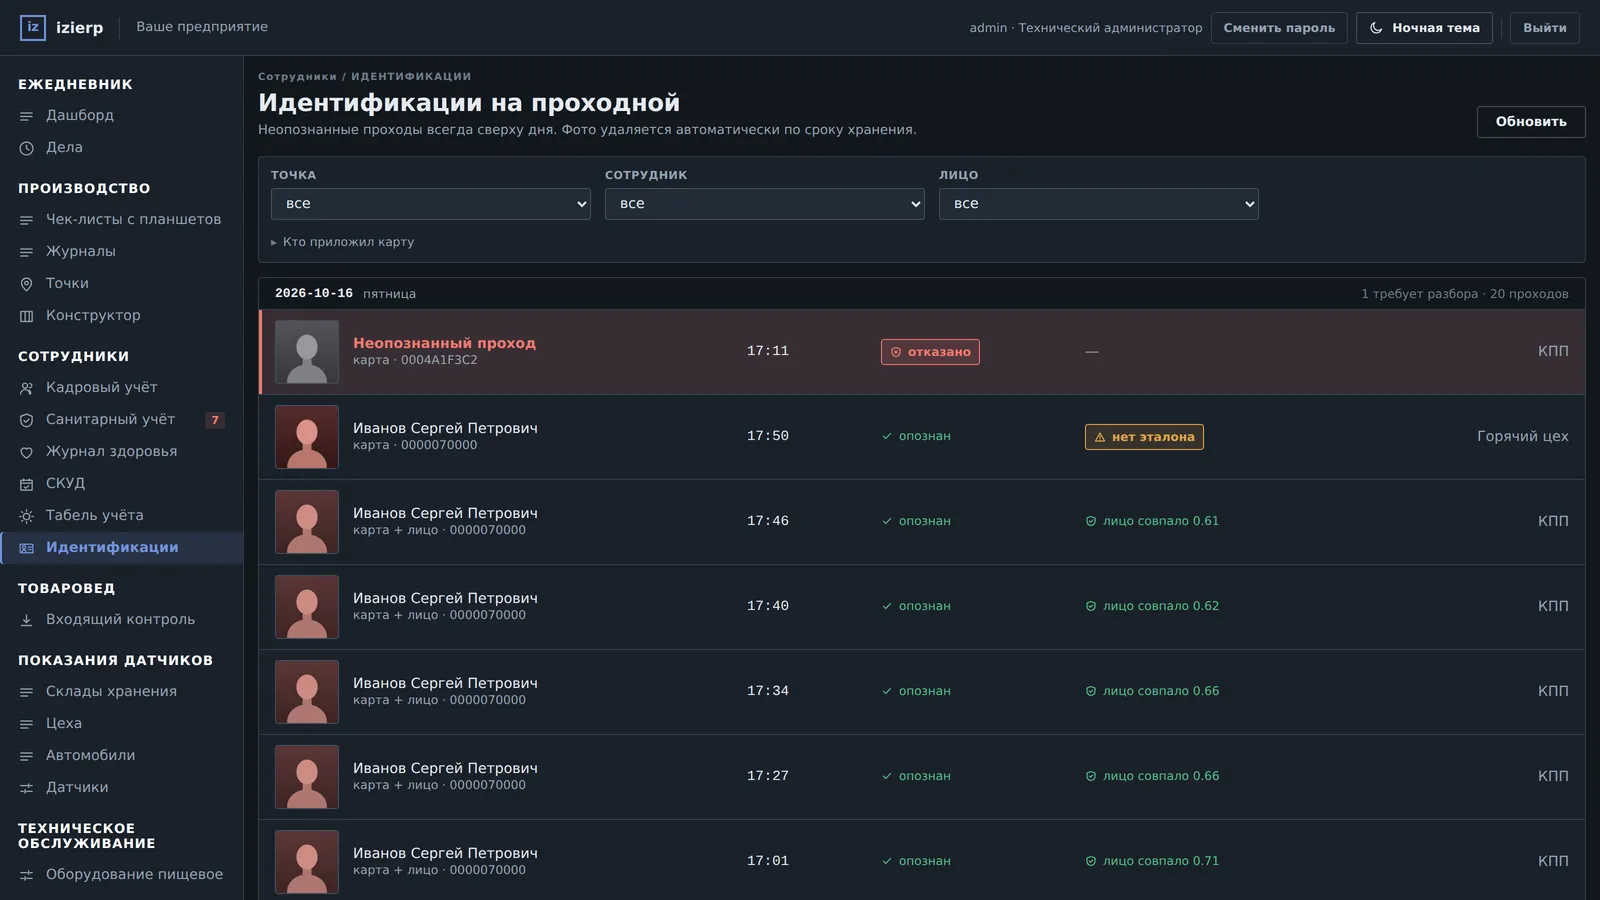
Task: Open the Лицо filter dropdown
Action: 1099,204
